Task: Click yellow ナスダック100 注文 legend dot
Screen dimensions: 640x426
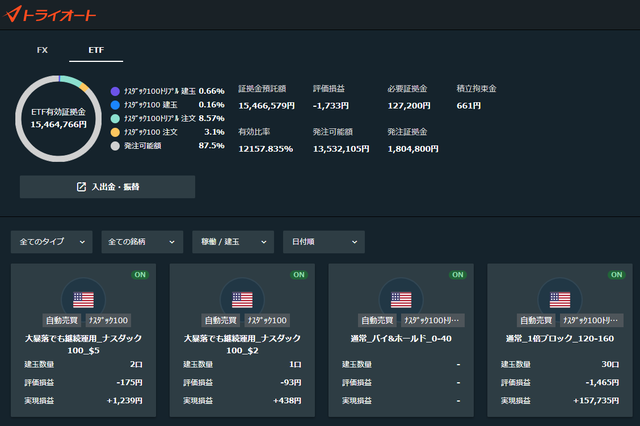Action: (x=115, y=132)
